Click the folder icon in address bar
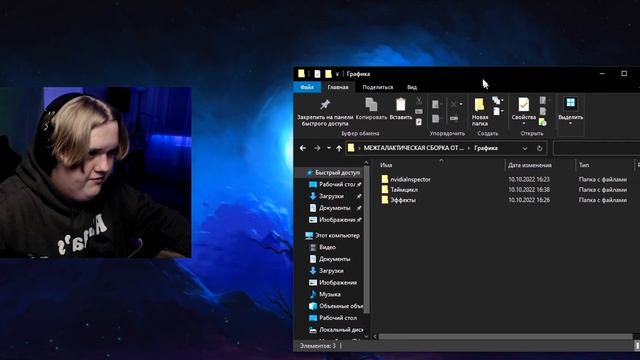Viewport: 640px width, 360px height. click(x=351, y=148)
